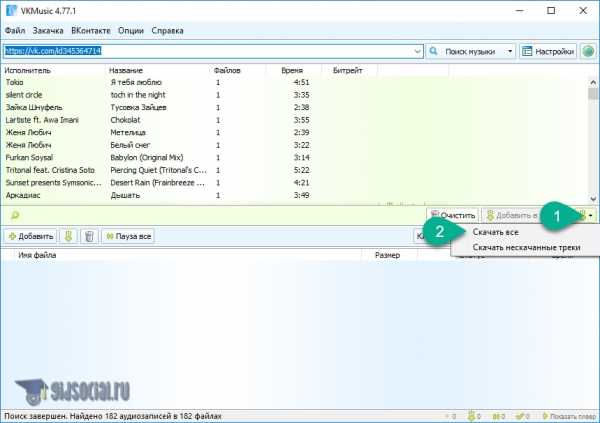Click the Настройки list icon
The width and height of the screenshot is (600, 423).
pyautogui.click(x=527, y=51)
